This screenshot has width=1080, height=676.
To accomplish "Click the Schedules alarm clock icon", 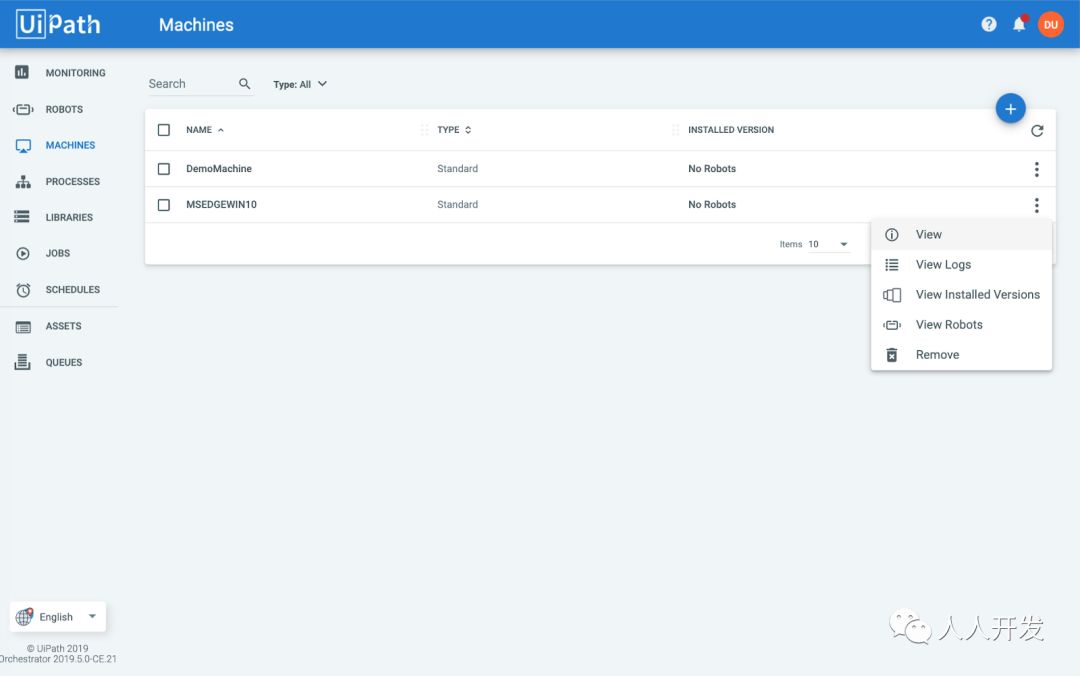I will click(23, 290).
